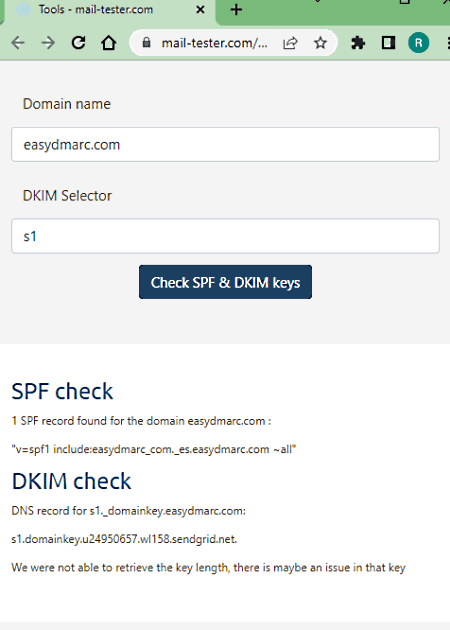Click the v=spf1 record text
The image size is (450, 630).
click(154, 449)
